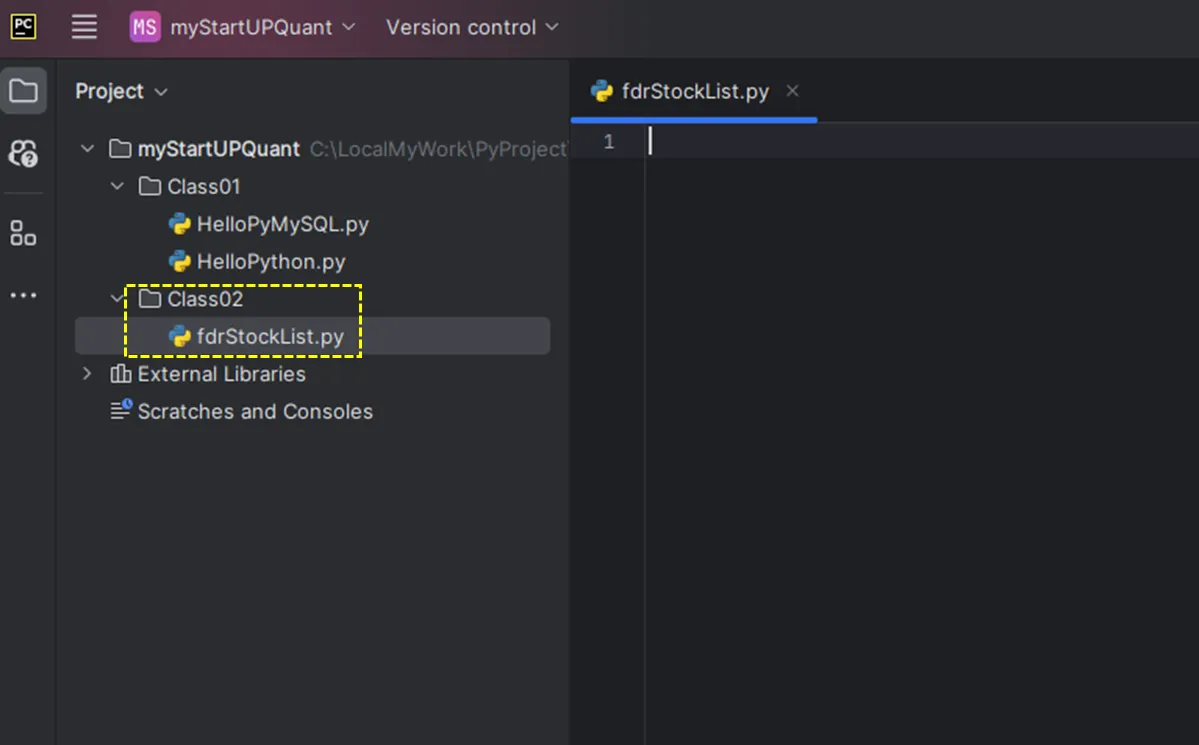Select the Class01 folder
This screenshot has height=745, width=1199.
pos(203,187)
